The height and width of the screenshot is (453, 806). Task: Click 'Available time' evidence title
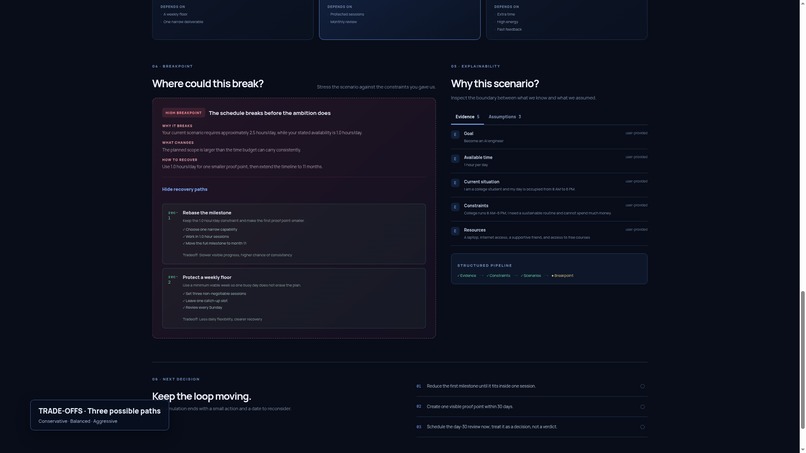tap(478, 157)
